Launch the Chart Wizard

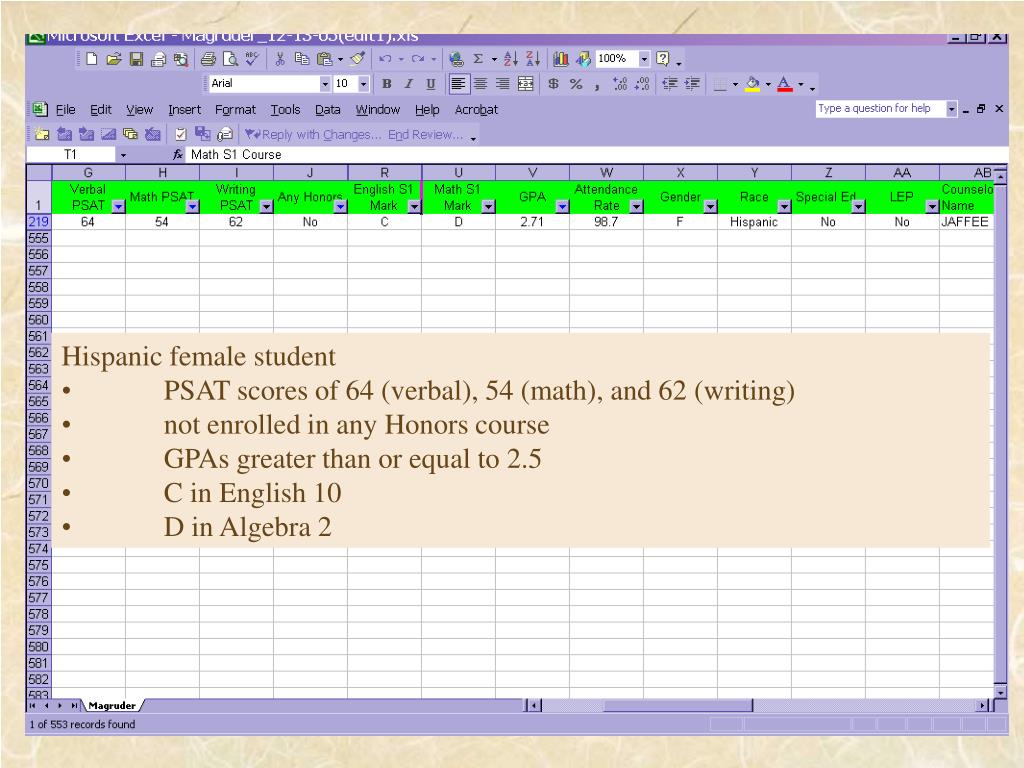pyautogui.click(x=560, y=59)
